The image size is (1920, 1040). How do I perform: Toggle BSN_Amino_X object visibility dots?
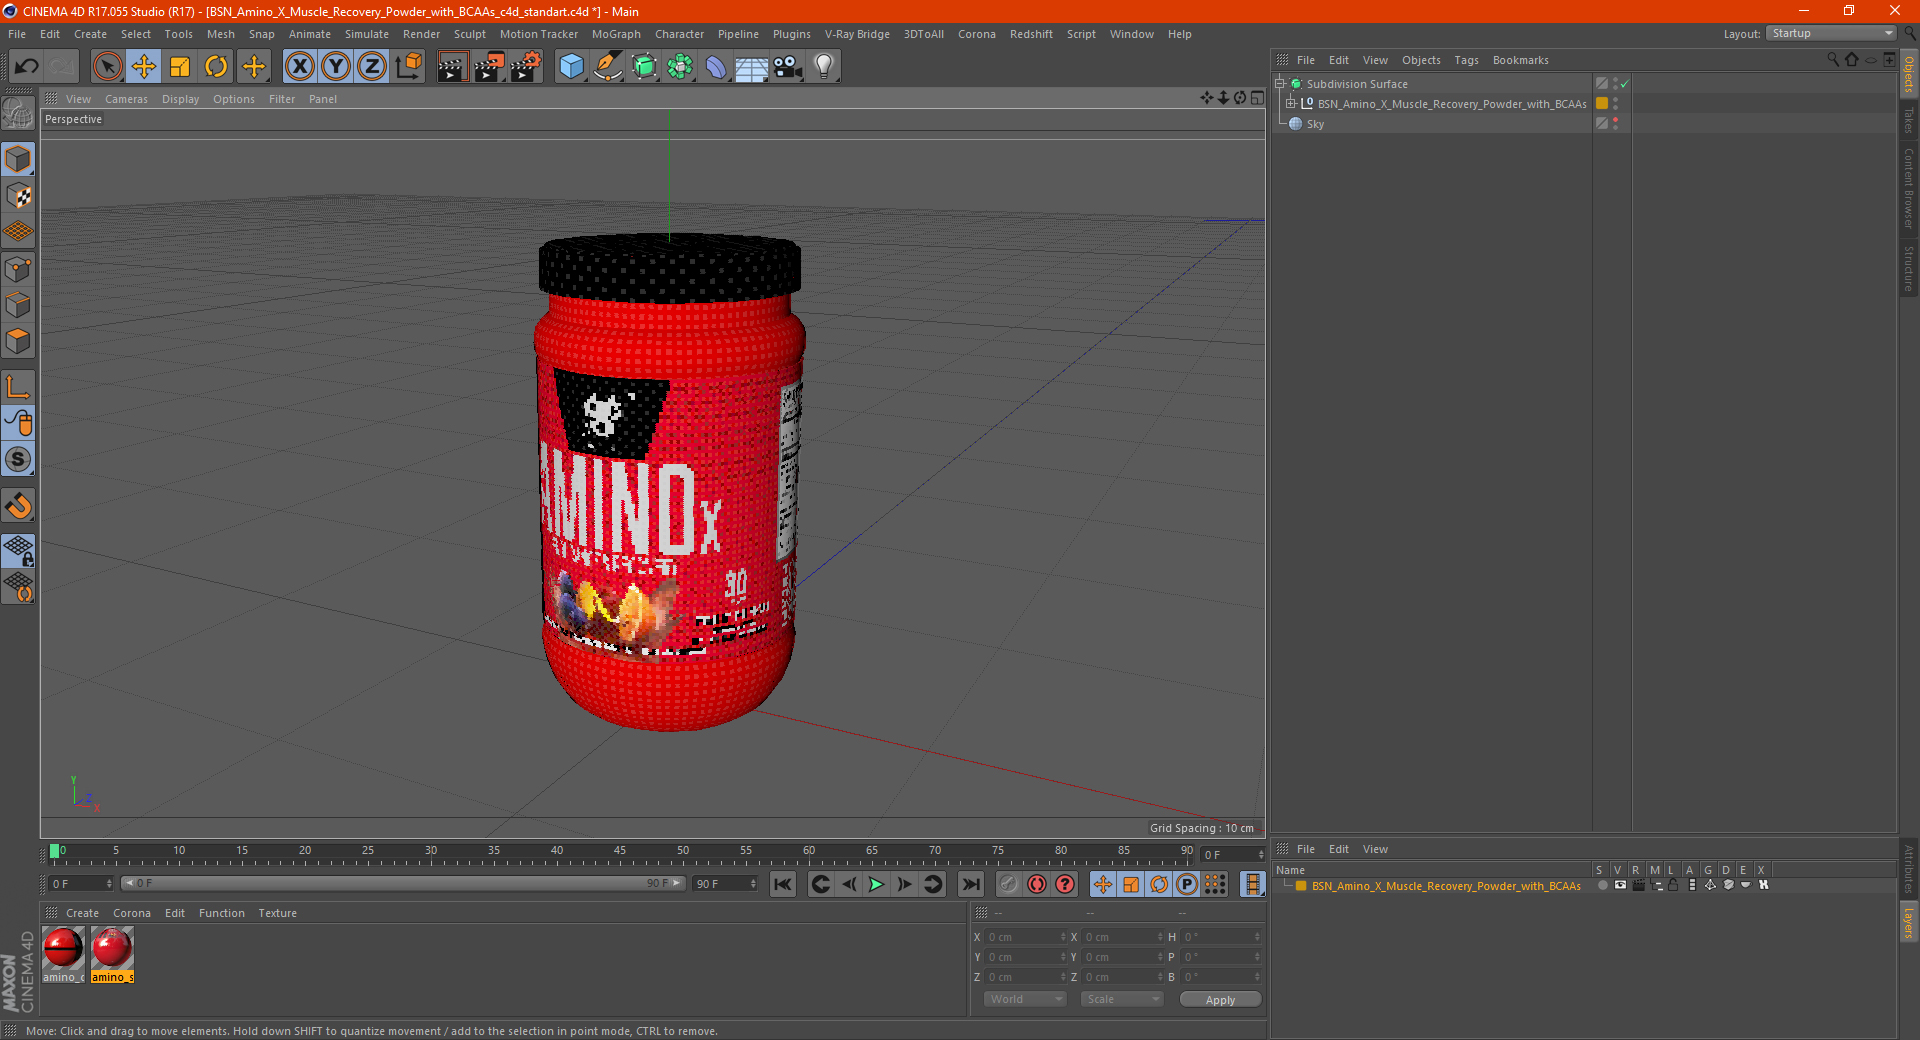[1615, 104]
